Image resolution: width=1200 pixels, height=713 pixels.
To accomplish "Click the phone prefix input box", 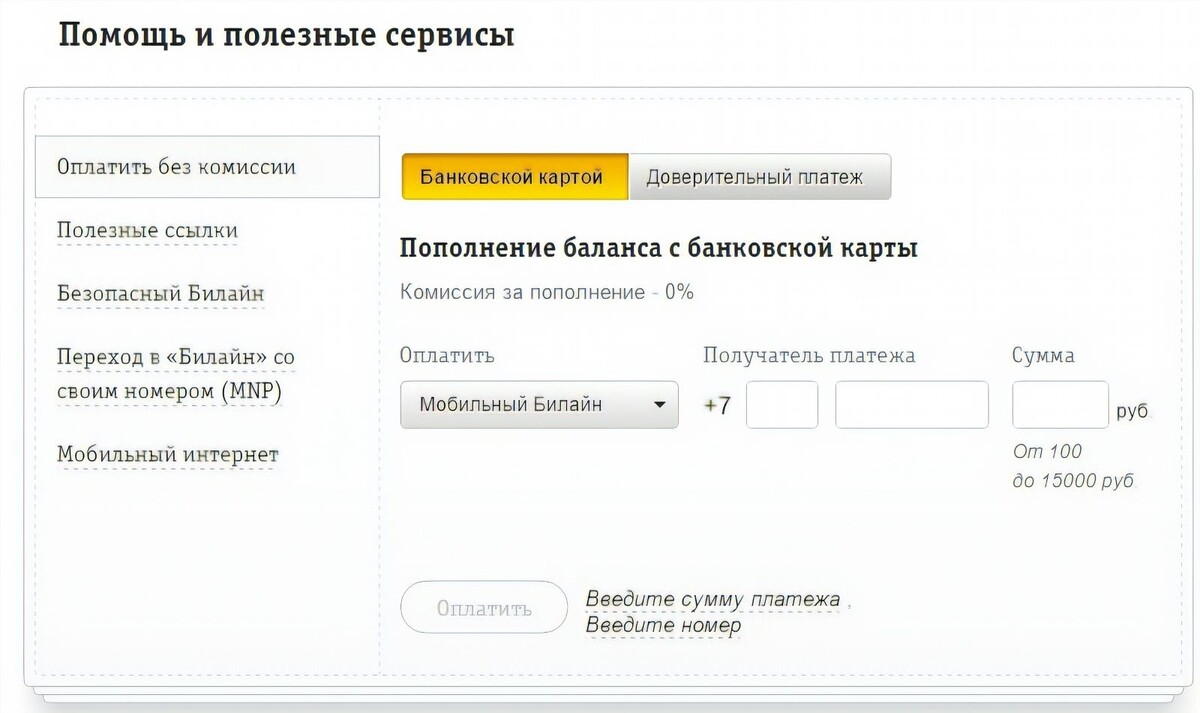I will point(782,404).
